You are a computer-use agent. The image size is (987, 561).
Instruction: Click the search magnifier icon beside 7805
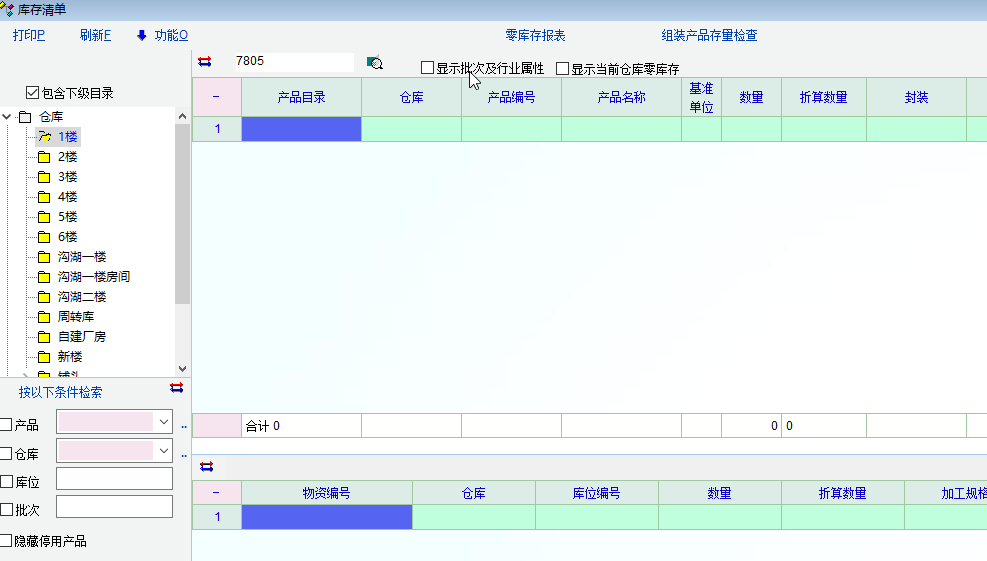(x=375, y=62)
